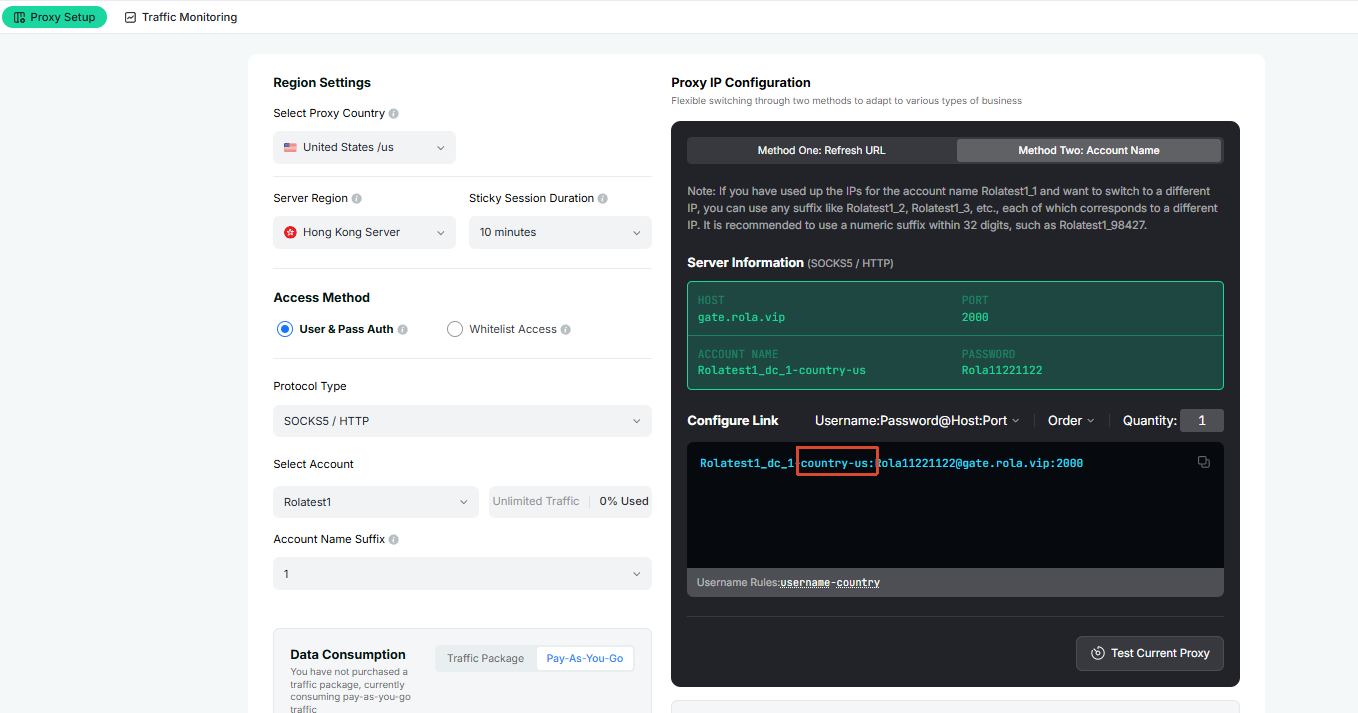Click the United States flag icon
1358x713 pixels.
pos(290,147)
